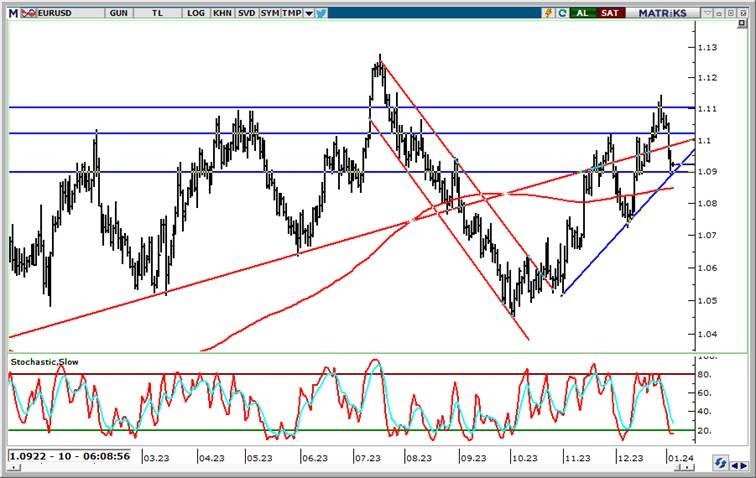Click the Matriks M logo icon
756x478 pixels.
[x=14, y=13]
